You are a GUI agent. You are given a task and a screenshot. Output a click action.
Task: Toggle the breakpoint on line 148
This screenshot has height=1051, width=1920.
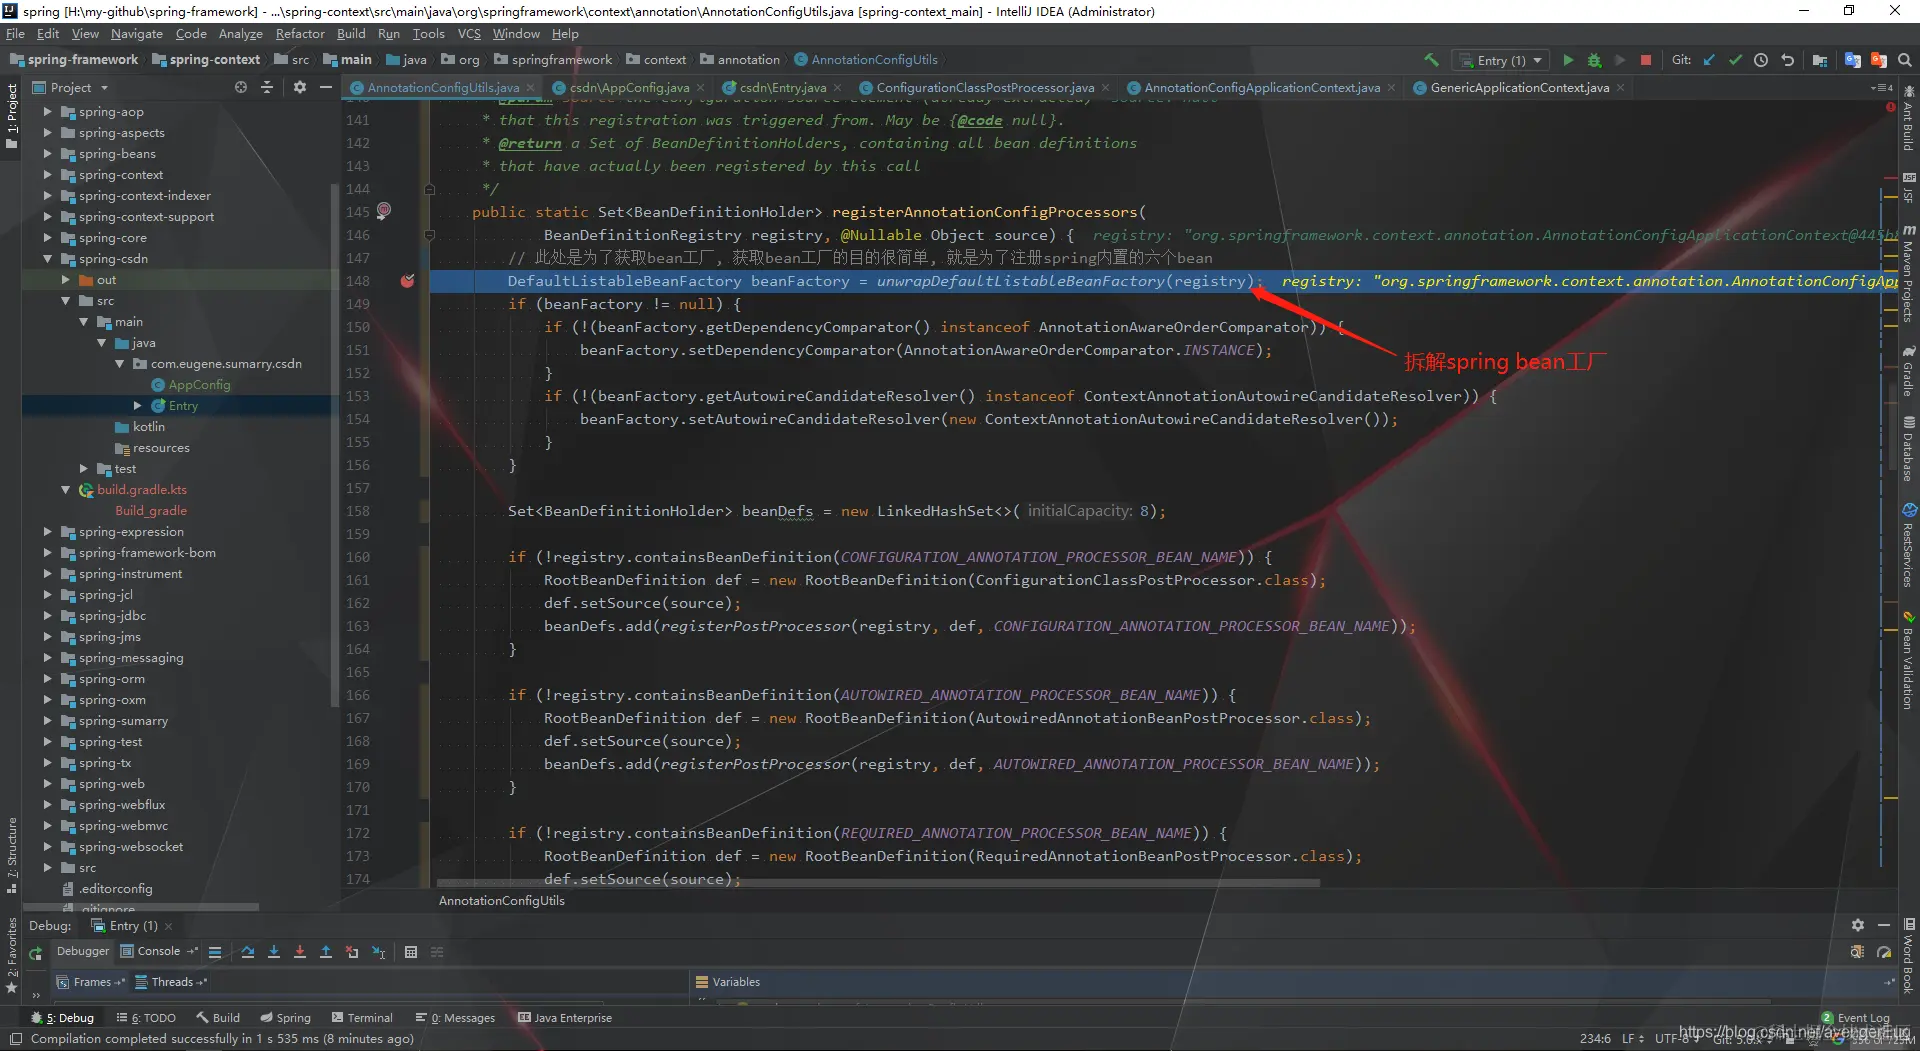click(407, 281)
